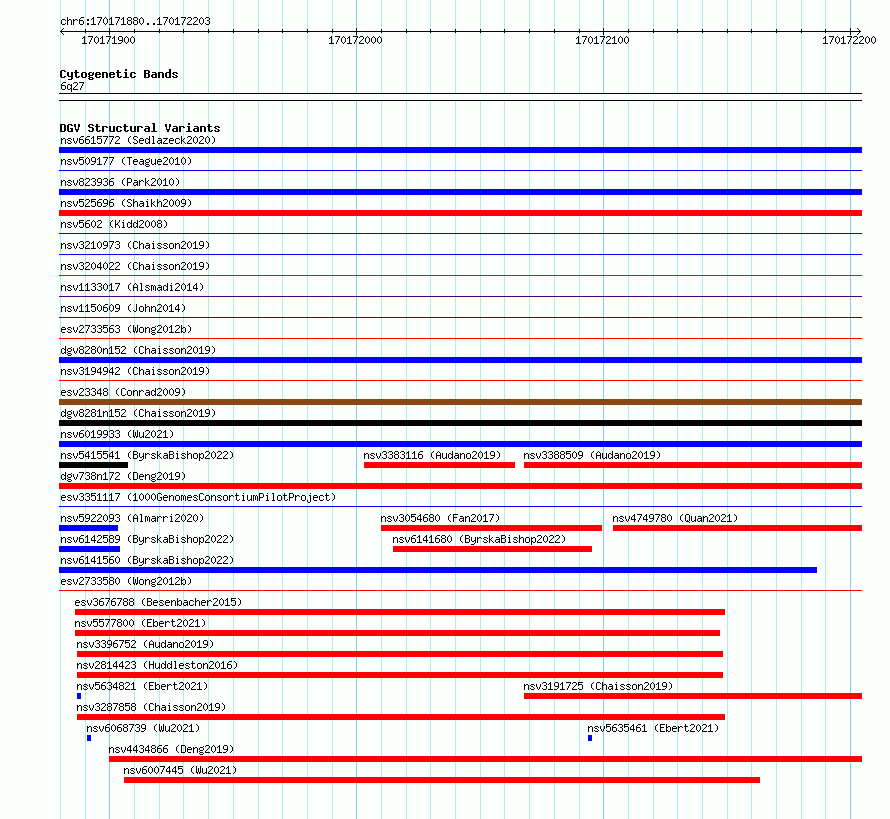Select dgv8281n152 (Chaisson2019) label
890x819 pixels.
pyautogui.click(x=138, y=413)
